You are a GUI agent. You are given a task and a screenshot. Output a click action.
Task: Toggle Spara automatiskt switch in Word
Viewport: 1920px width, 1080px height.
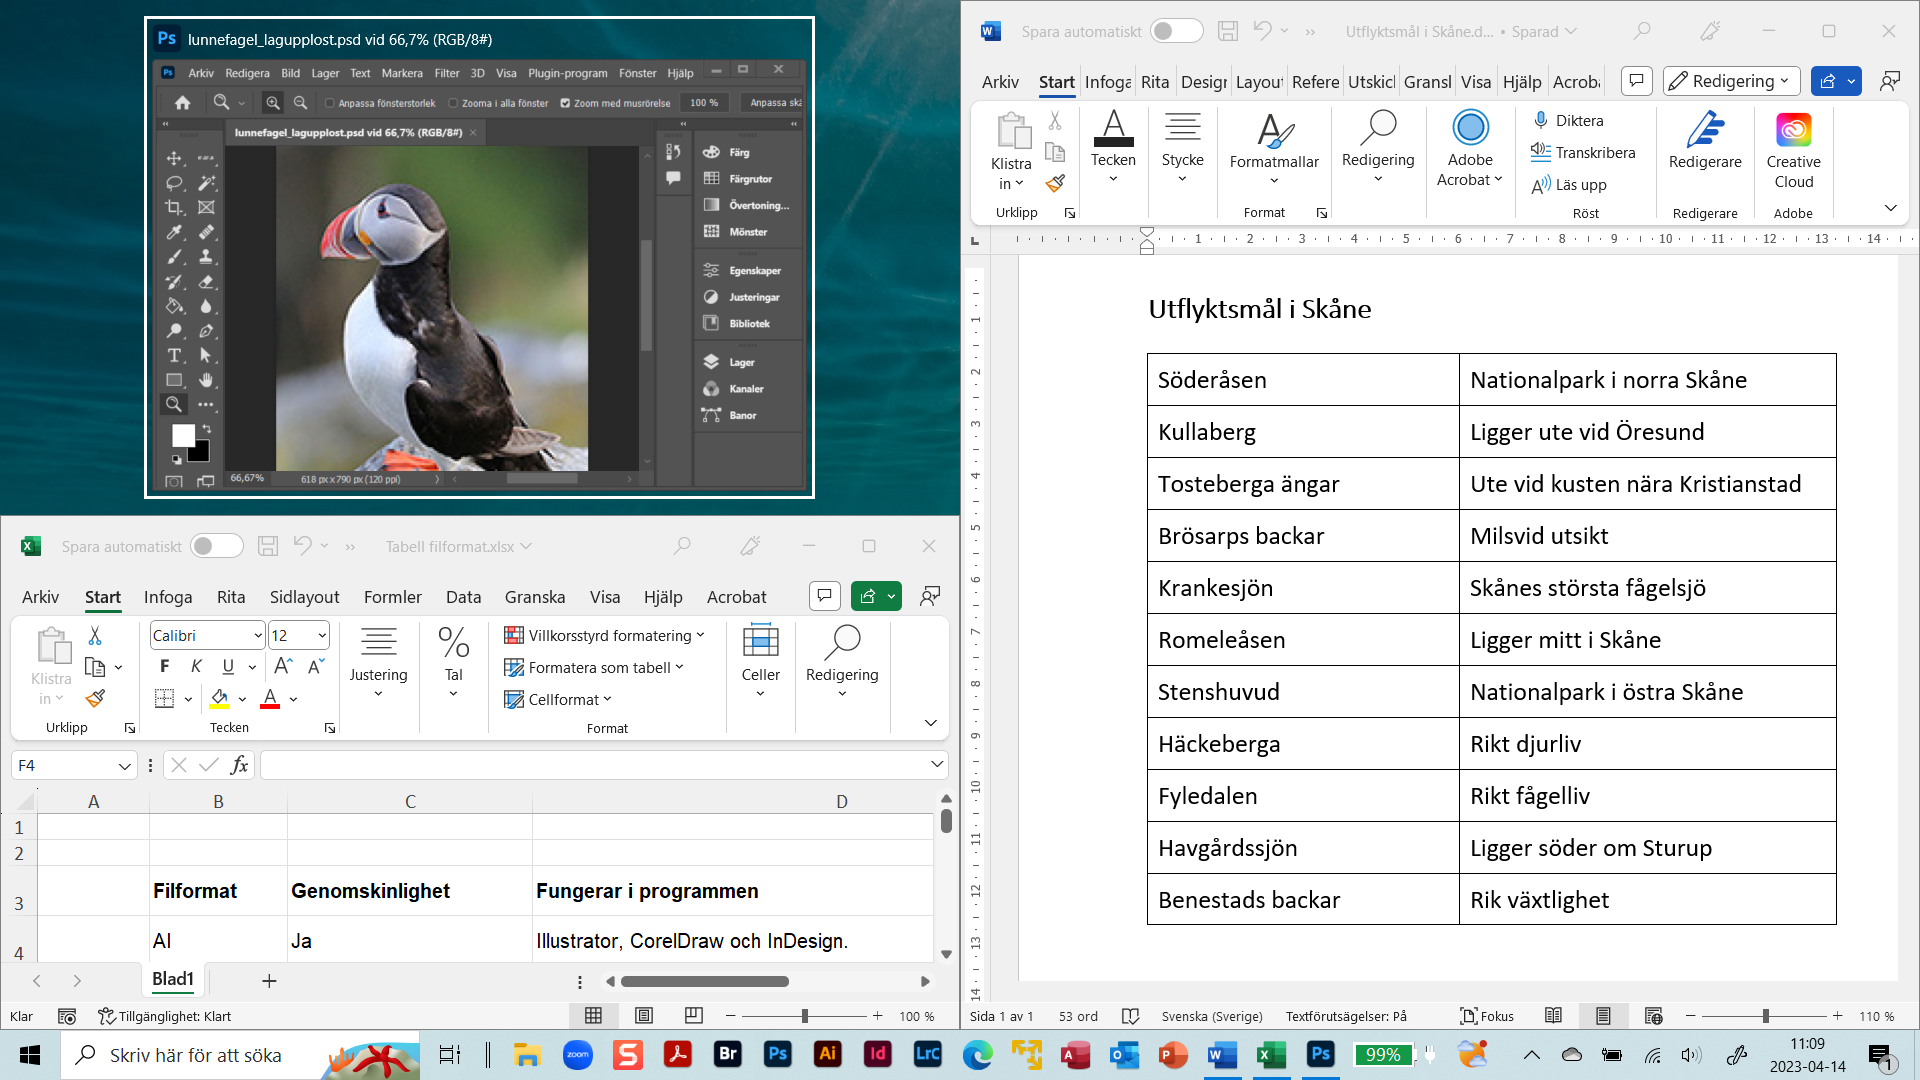[1176, 31]
